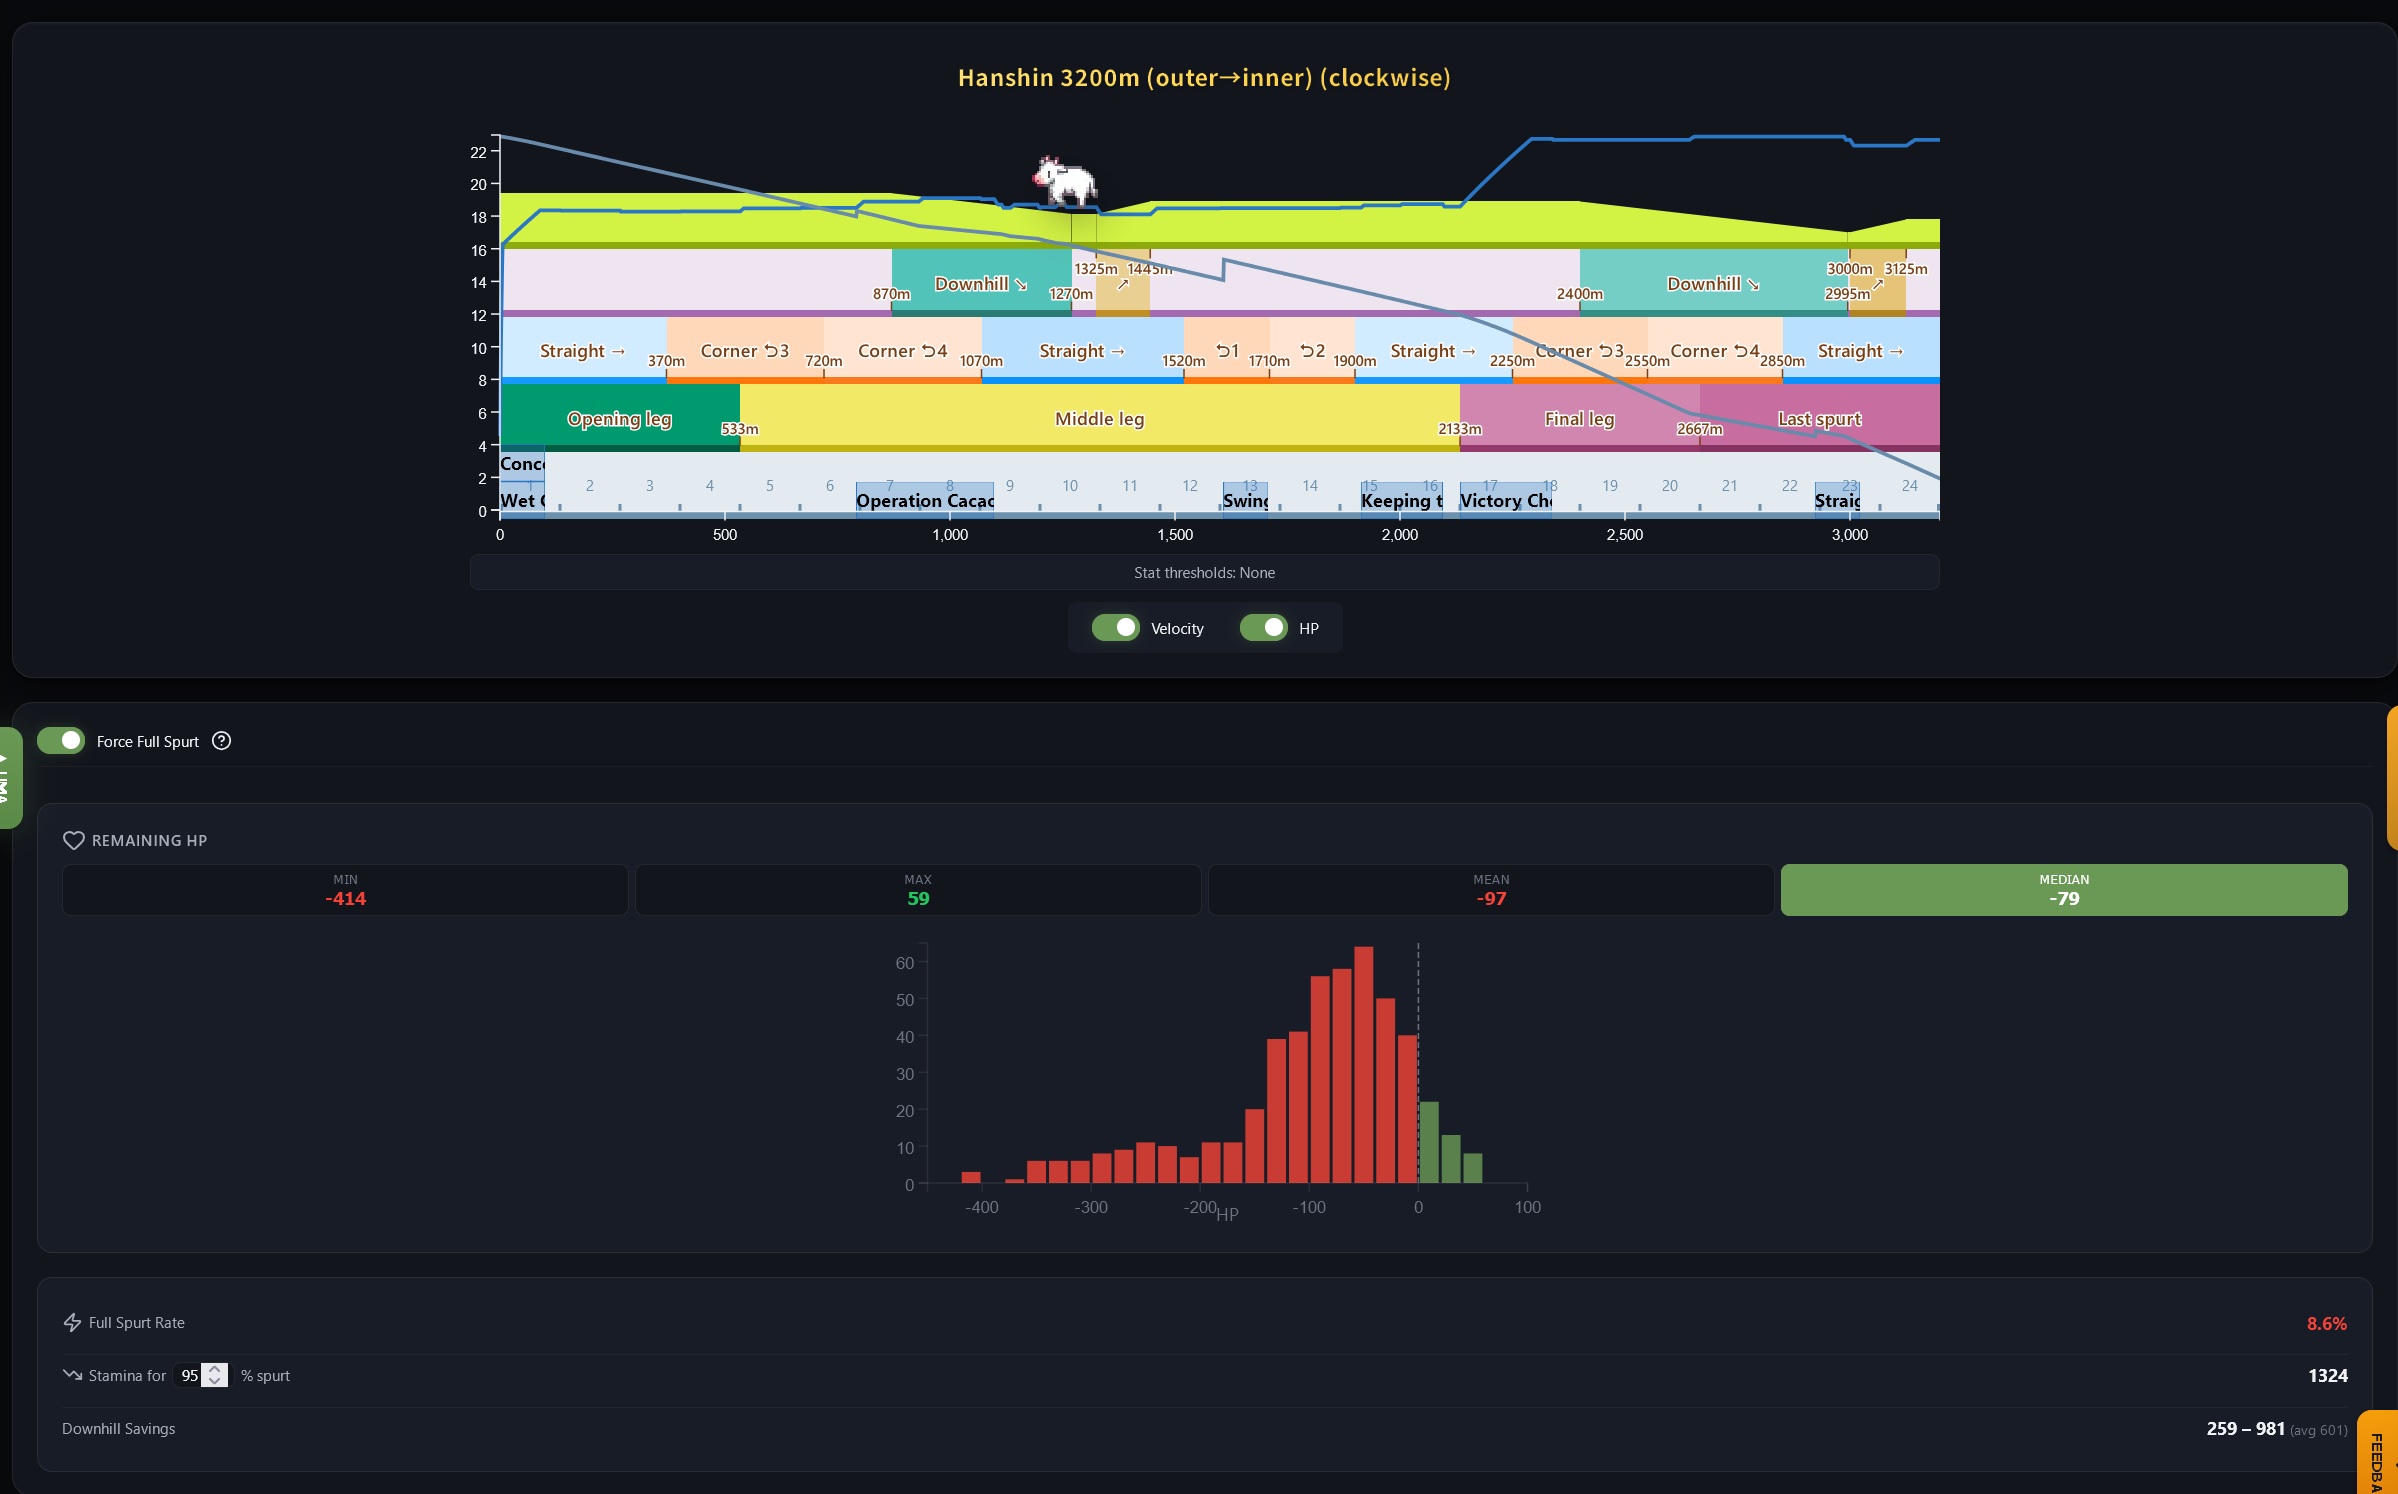2398x1494 pixels.
Task: Select the MEAN remaining HP card
Action: point(1490,889)
